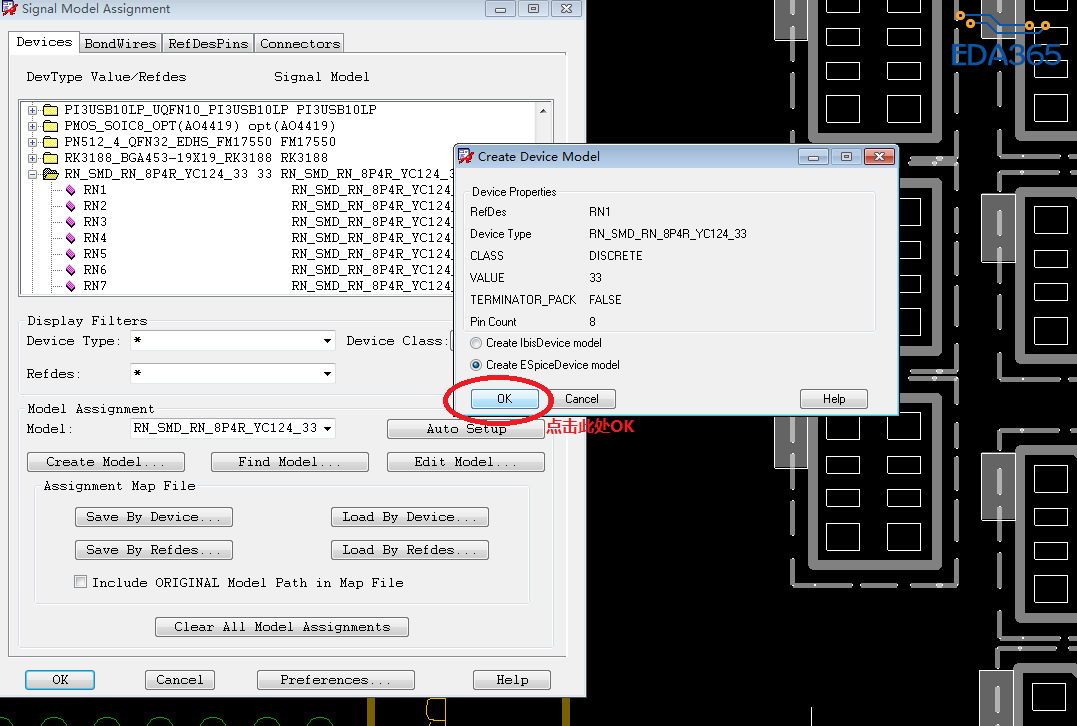The height and width of the screenshot is (726, 1077).
Task: Enable Include ORIGINAL Model Path checkbox
Action: click(x=80, y=582)
